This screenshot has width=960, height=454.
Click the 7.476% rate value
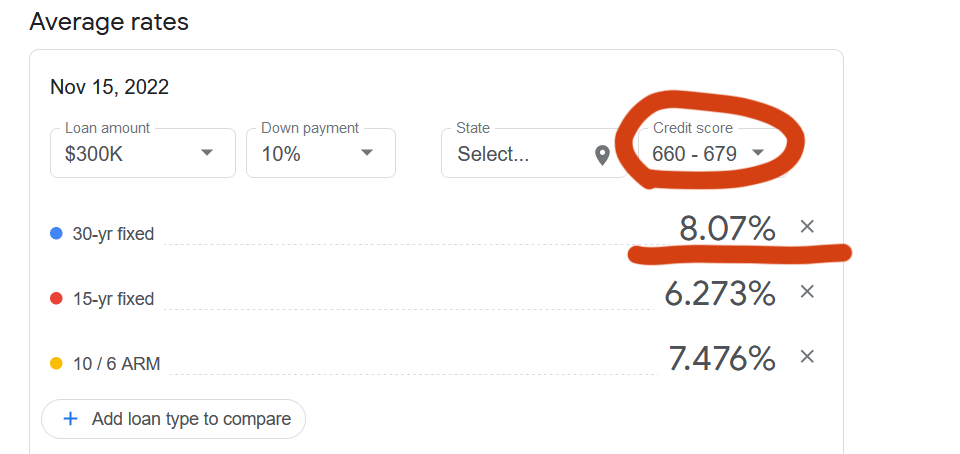pyautogui.click(x=722, y=359)
